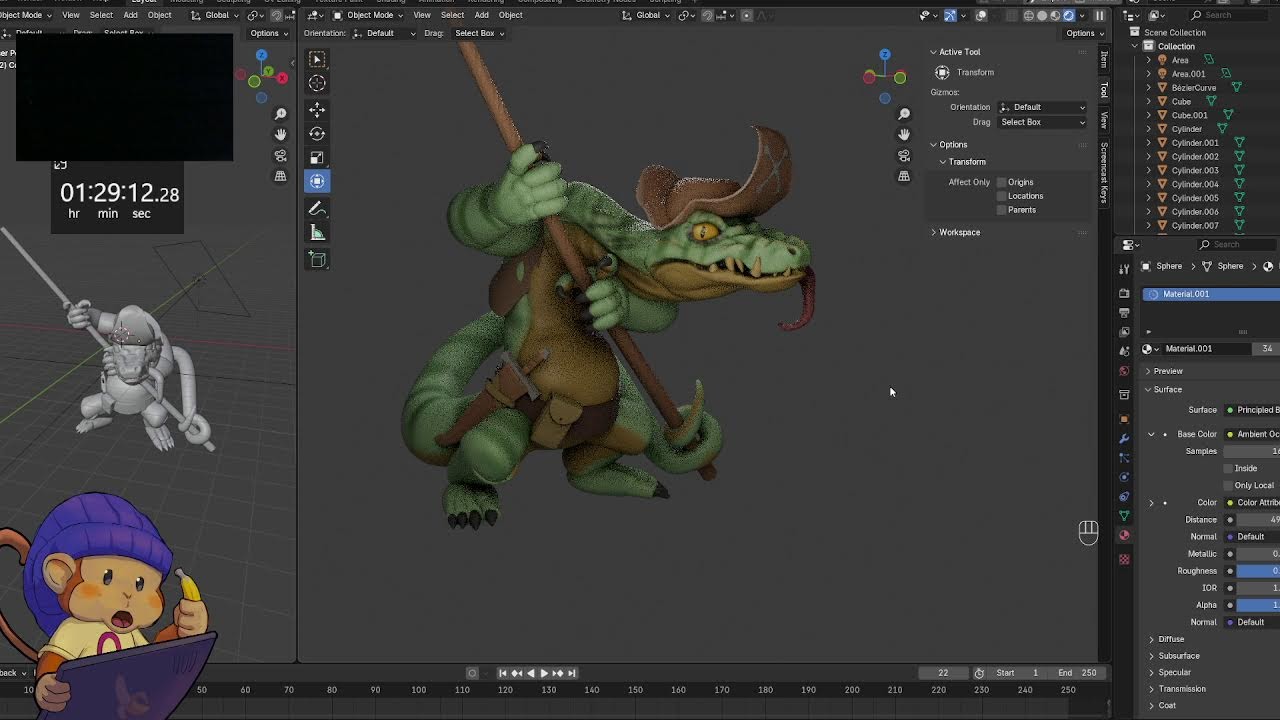This screenshot has height=720, width=1280.
Task: Check the Affect Only Locations option
Action: point(1001,196)
